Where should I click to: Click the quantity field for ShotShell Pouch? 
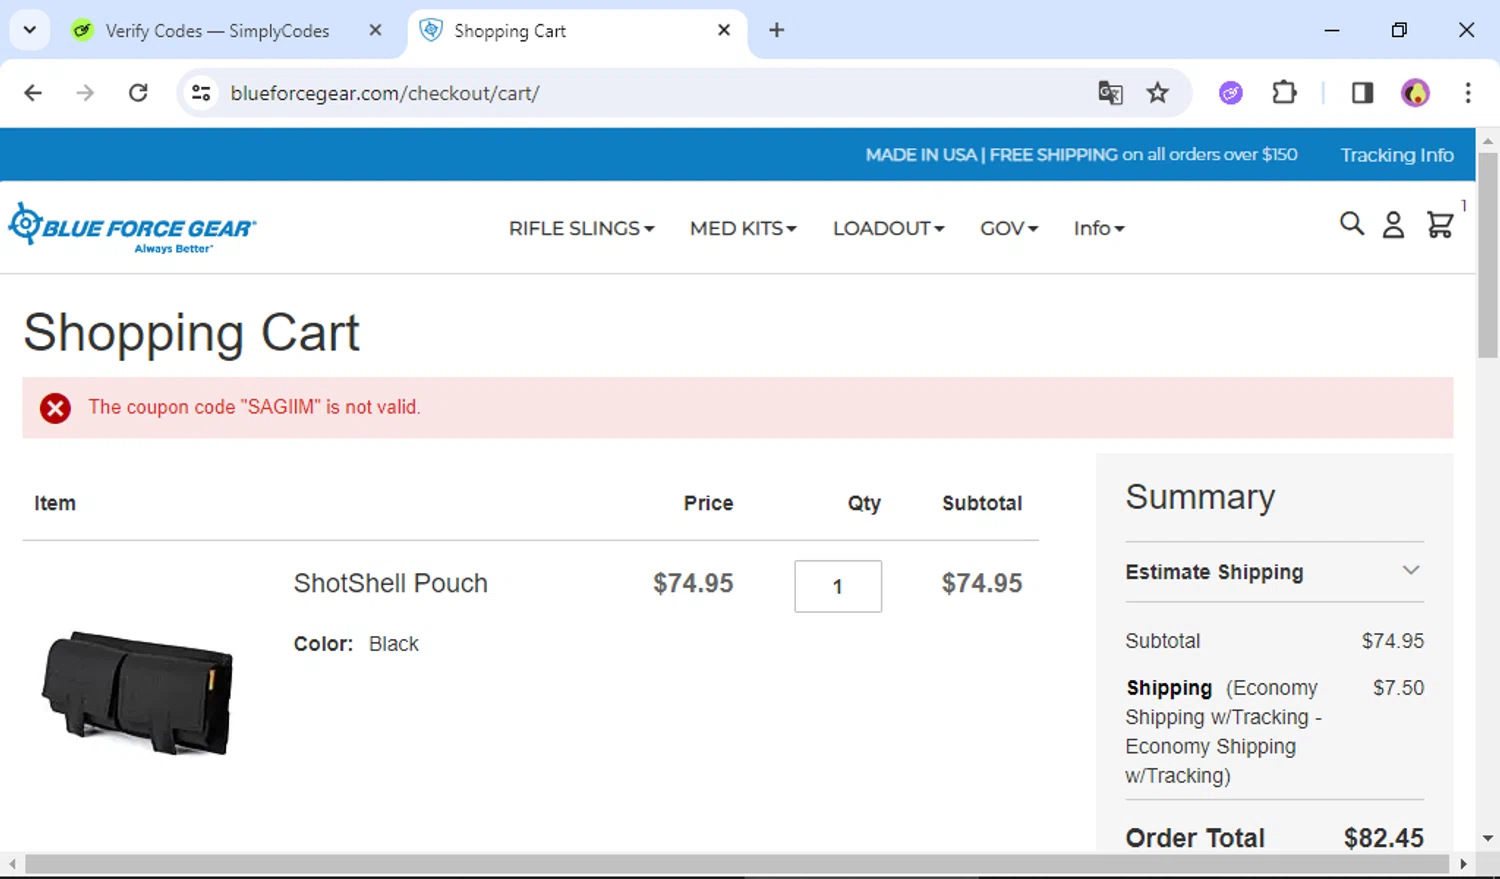pyautogui.click(x=838, y=586)
